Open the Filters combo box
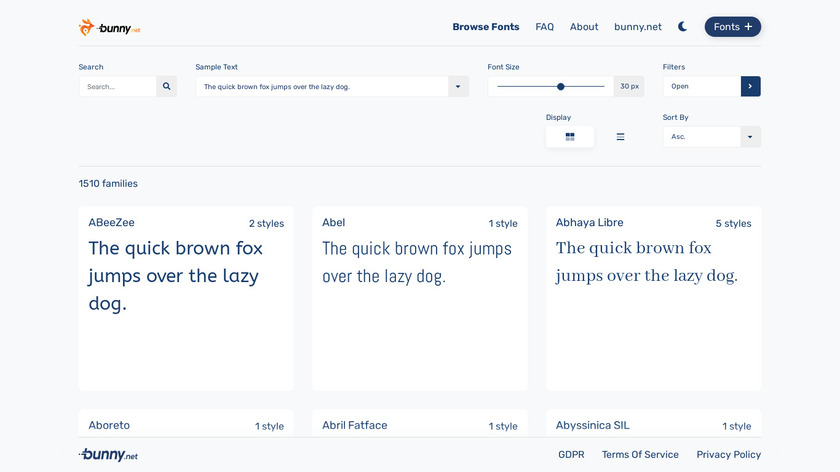 (701, 87)
